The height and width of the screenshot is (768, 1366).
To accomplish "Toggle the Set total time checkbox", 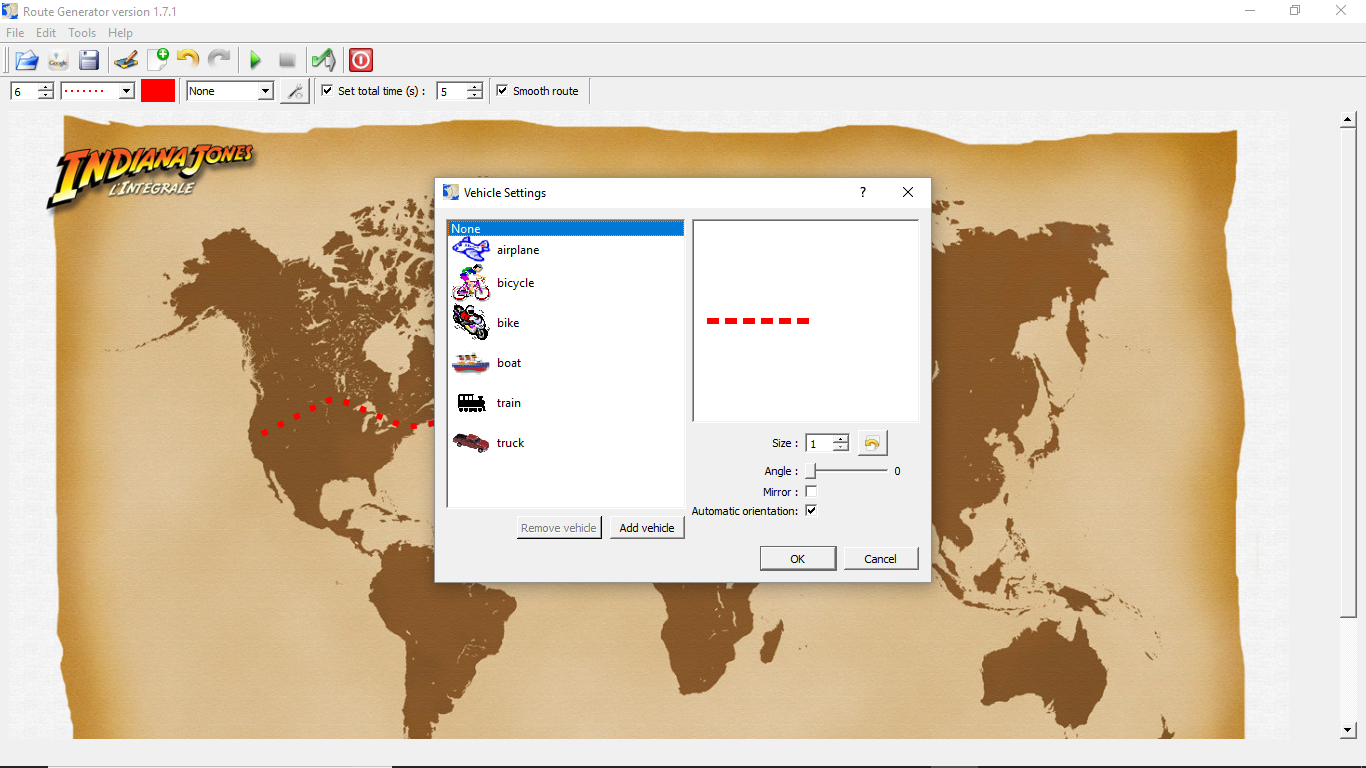I will (327, 91).
